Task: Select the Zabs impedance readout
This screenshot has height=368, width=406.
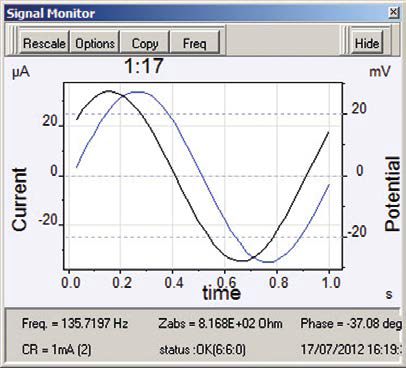Action: [x=220, y=323]
